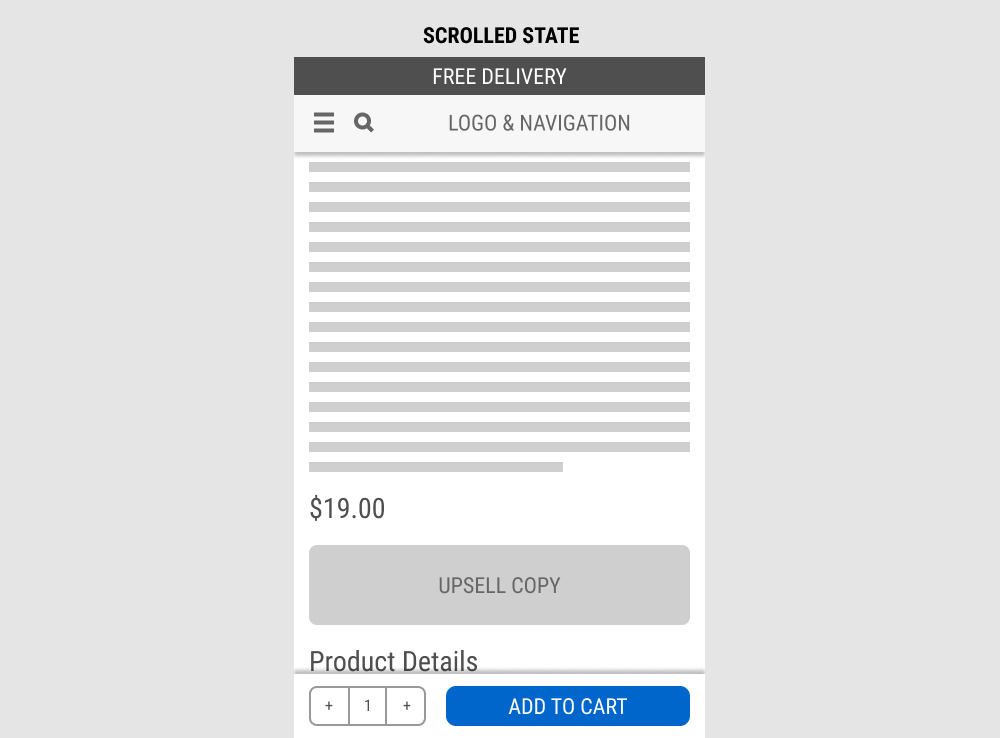Click empty header space right of LOGO & NAVIGATION
Image resolution: width=1000 pixels, height=738 pixels.
click(670, 123)
